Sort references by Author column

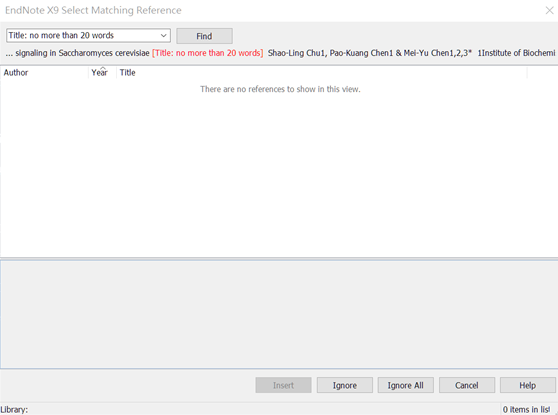44,73
